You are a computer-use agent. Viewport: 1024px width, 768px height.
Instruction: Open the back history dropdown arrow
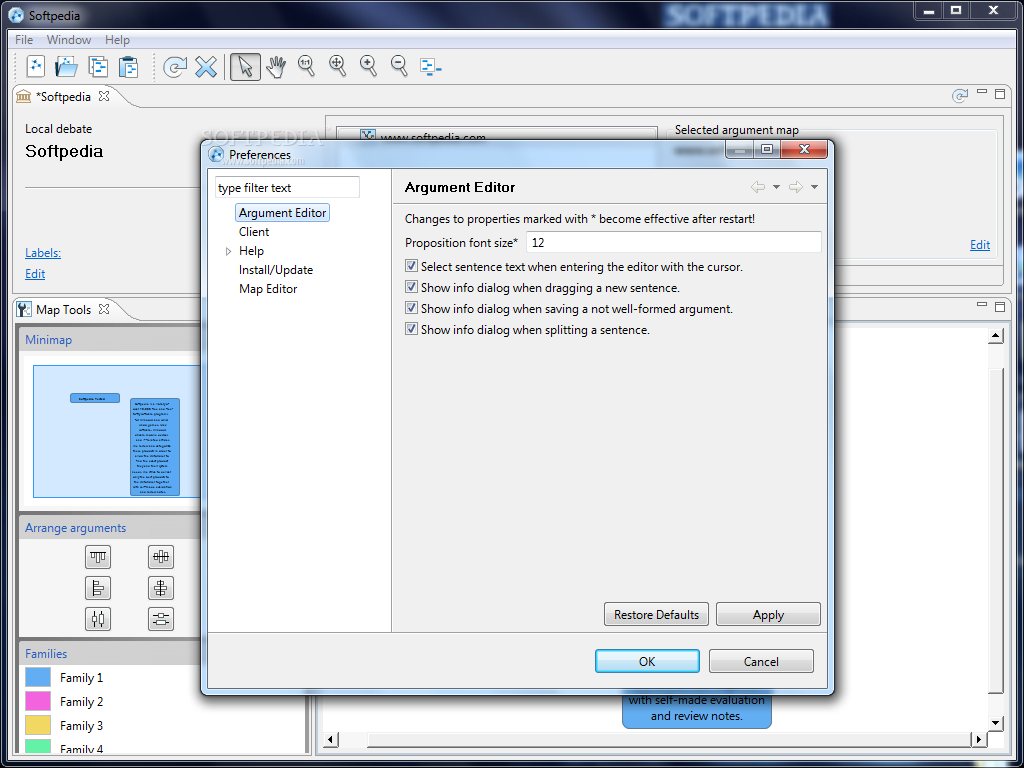(776, 187)
